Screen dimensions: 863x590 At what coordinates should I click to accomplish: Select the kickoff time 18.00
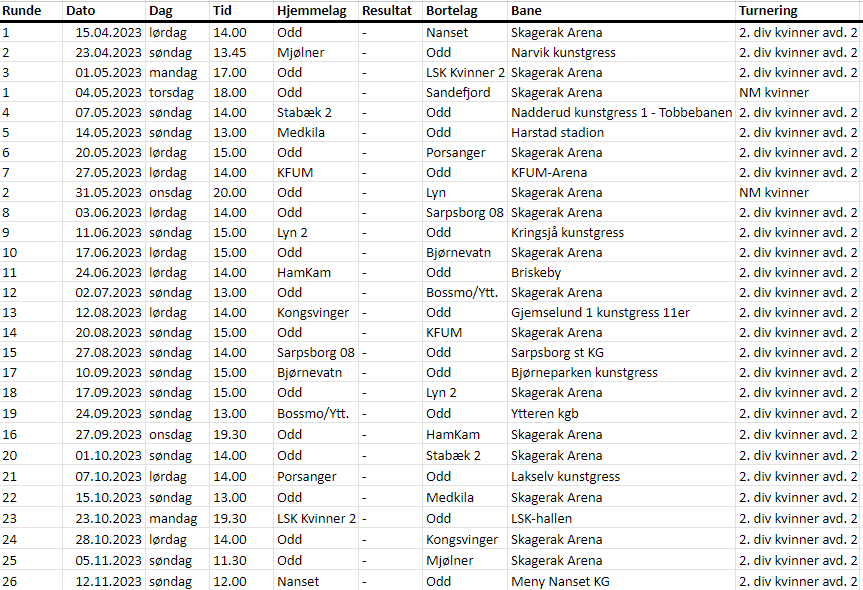[230, 92]
